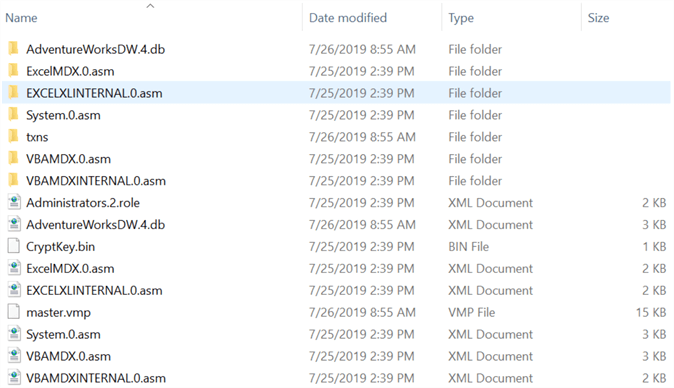674x388 pixels.
Task: Click the 15 KB size value
Action: pos(651,312)
